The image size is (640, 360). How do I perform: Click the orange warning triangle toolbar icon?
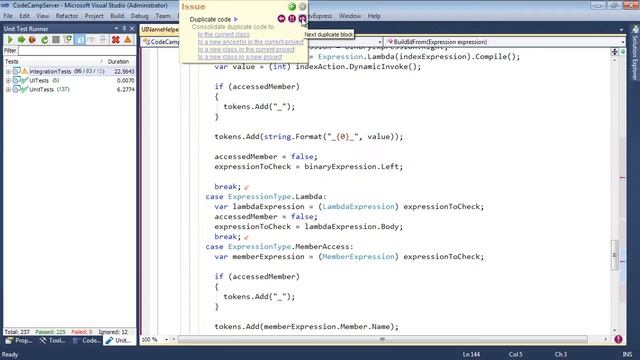(128, 40)
